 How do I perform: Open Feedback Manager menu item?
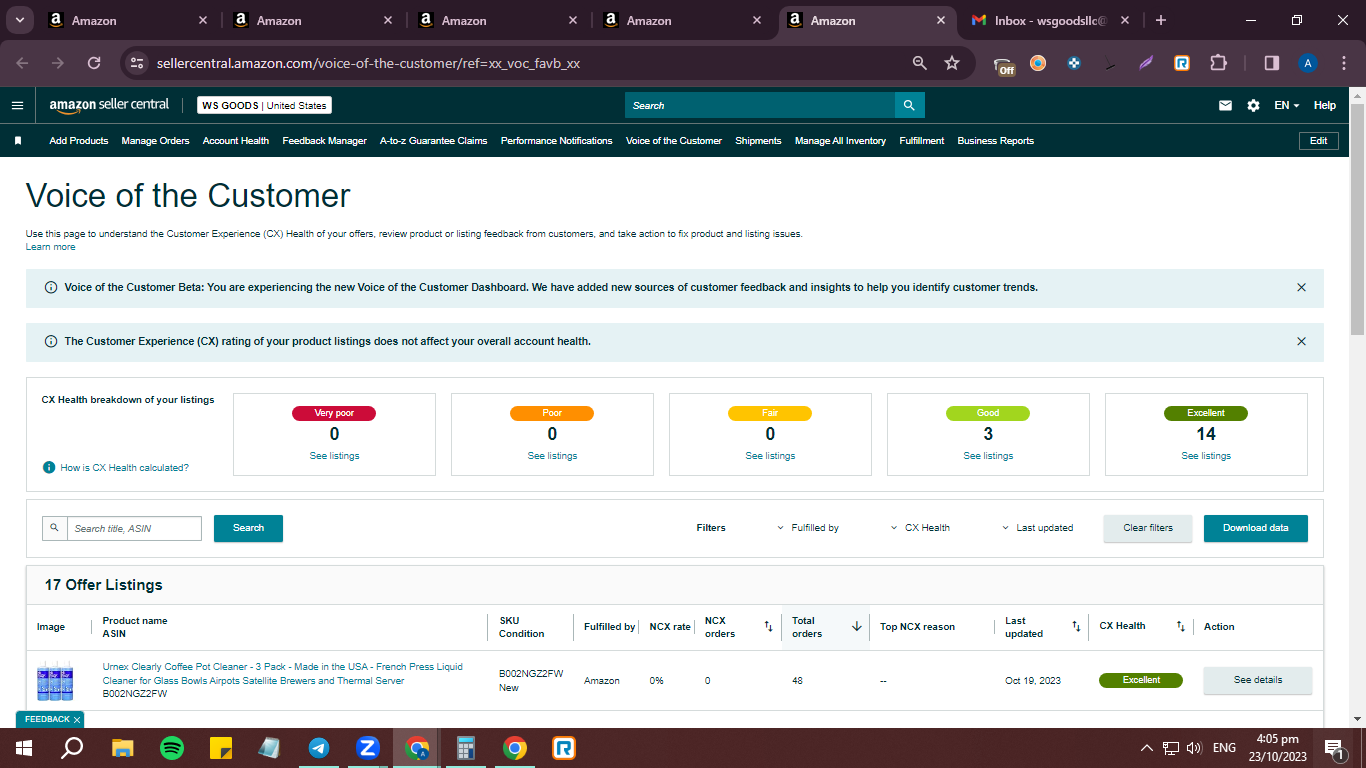pyautogui.click(x=325, y=141)
